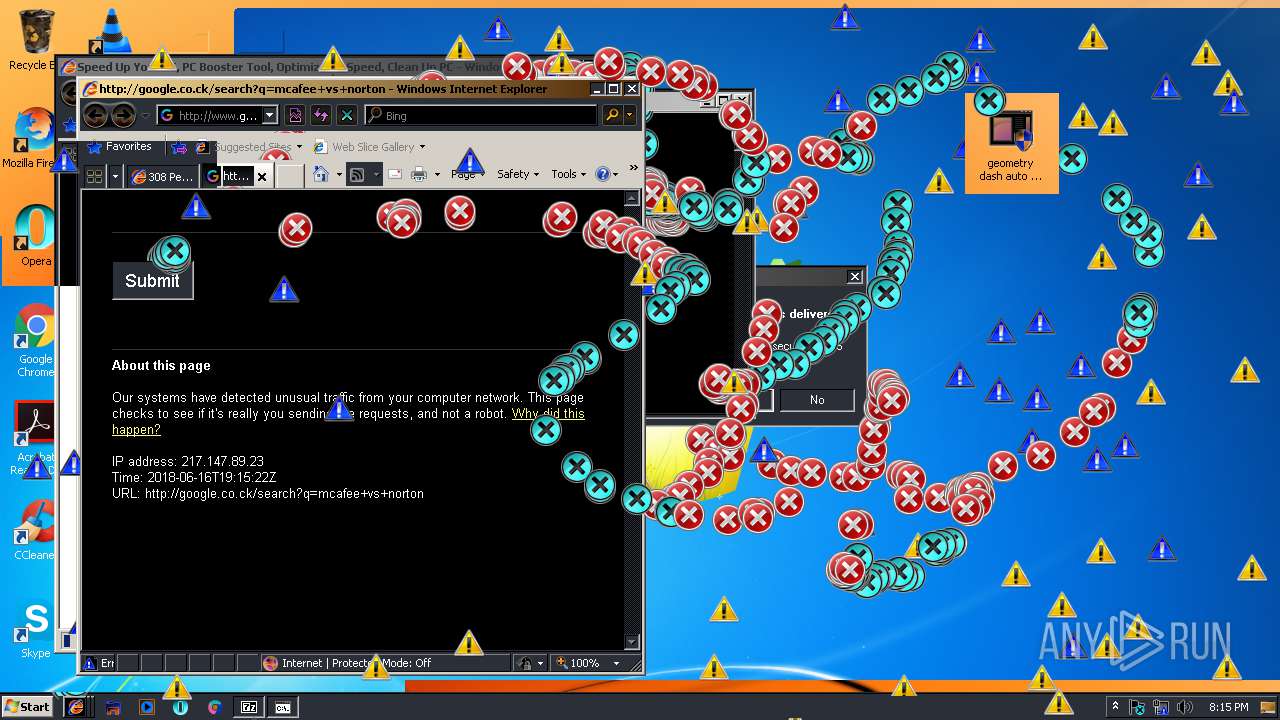
Task: Click the Read Mail envelope icon
Action: pos(395,174)
